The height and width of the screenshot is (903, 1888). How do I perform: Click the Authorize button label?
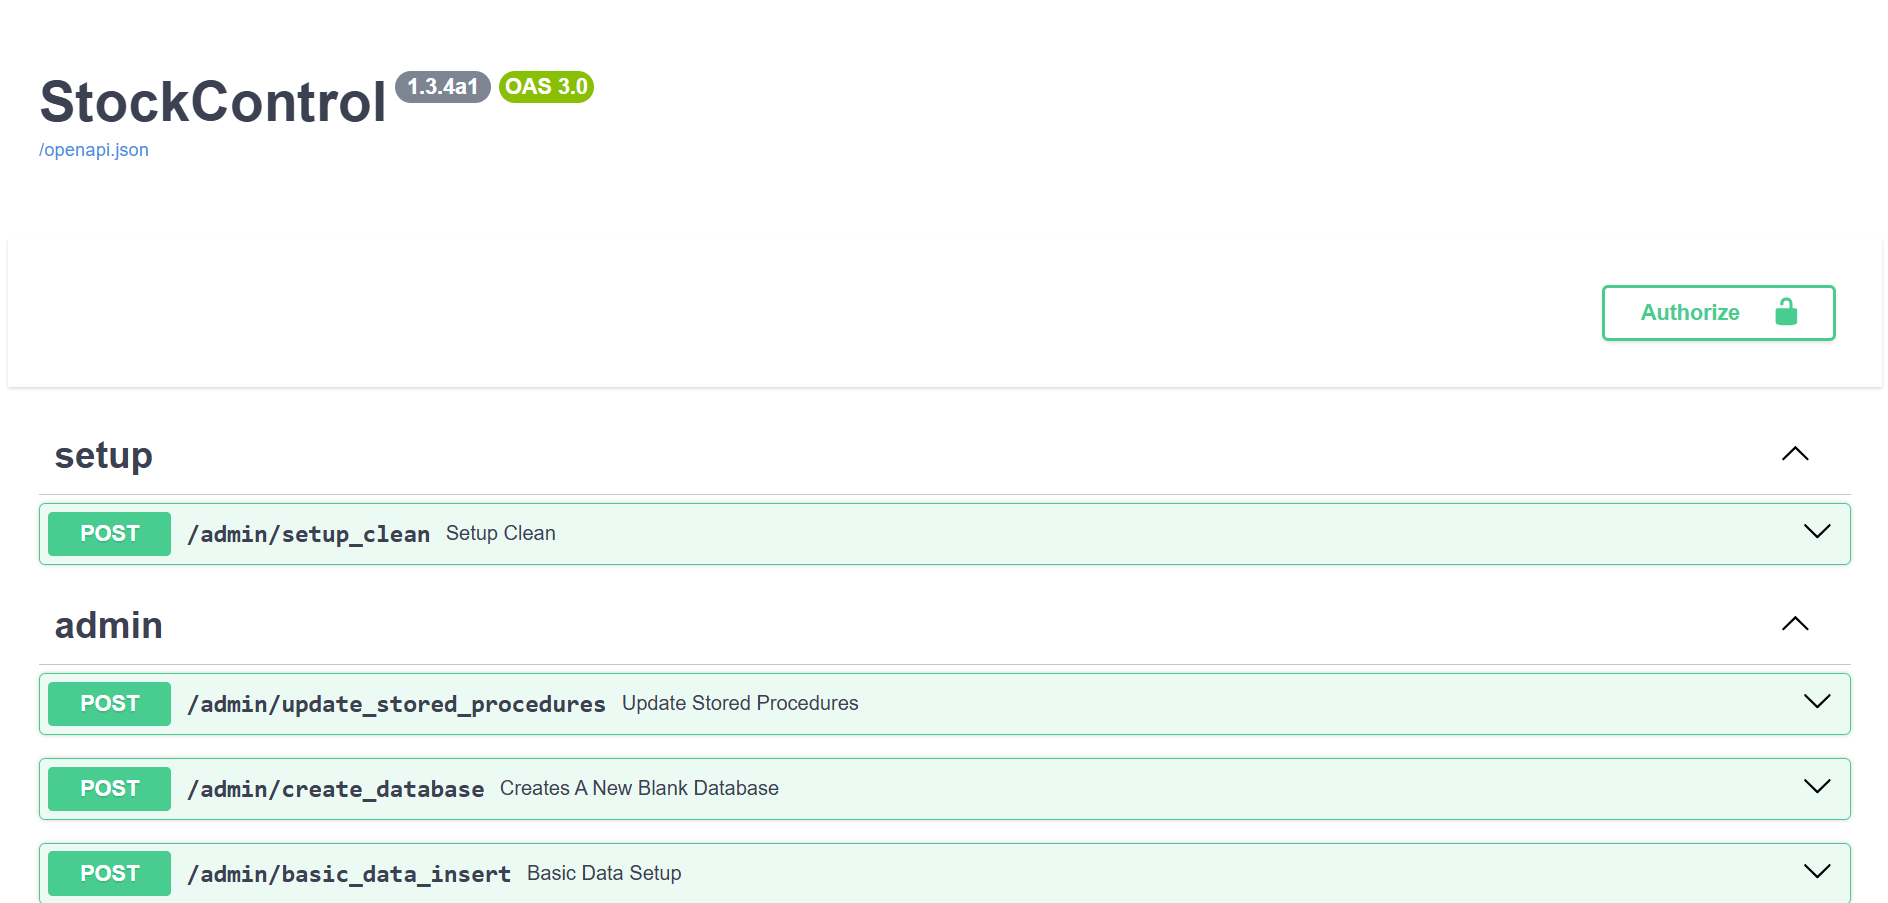(1689, 313)
